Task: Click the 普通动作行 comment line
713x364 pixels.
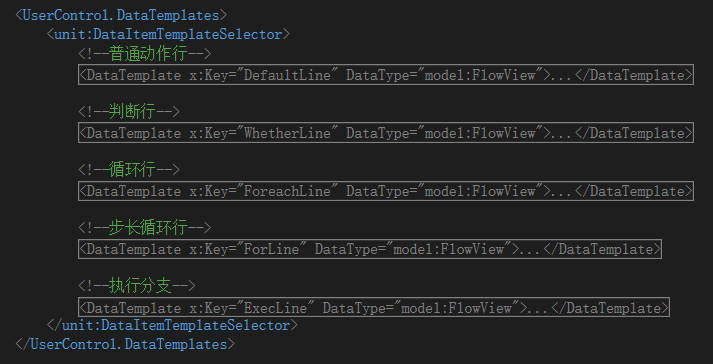Action: click(145, 54)
